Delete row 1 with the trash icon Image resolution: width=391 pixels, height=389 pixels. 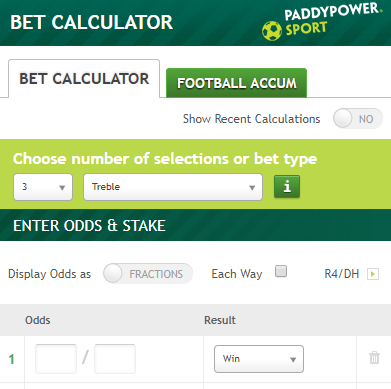tap(374, 358)
